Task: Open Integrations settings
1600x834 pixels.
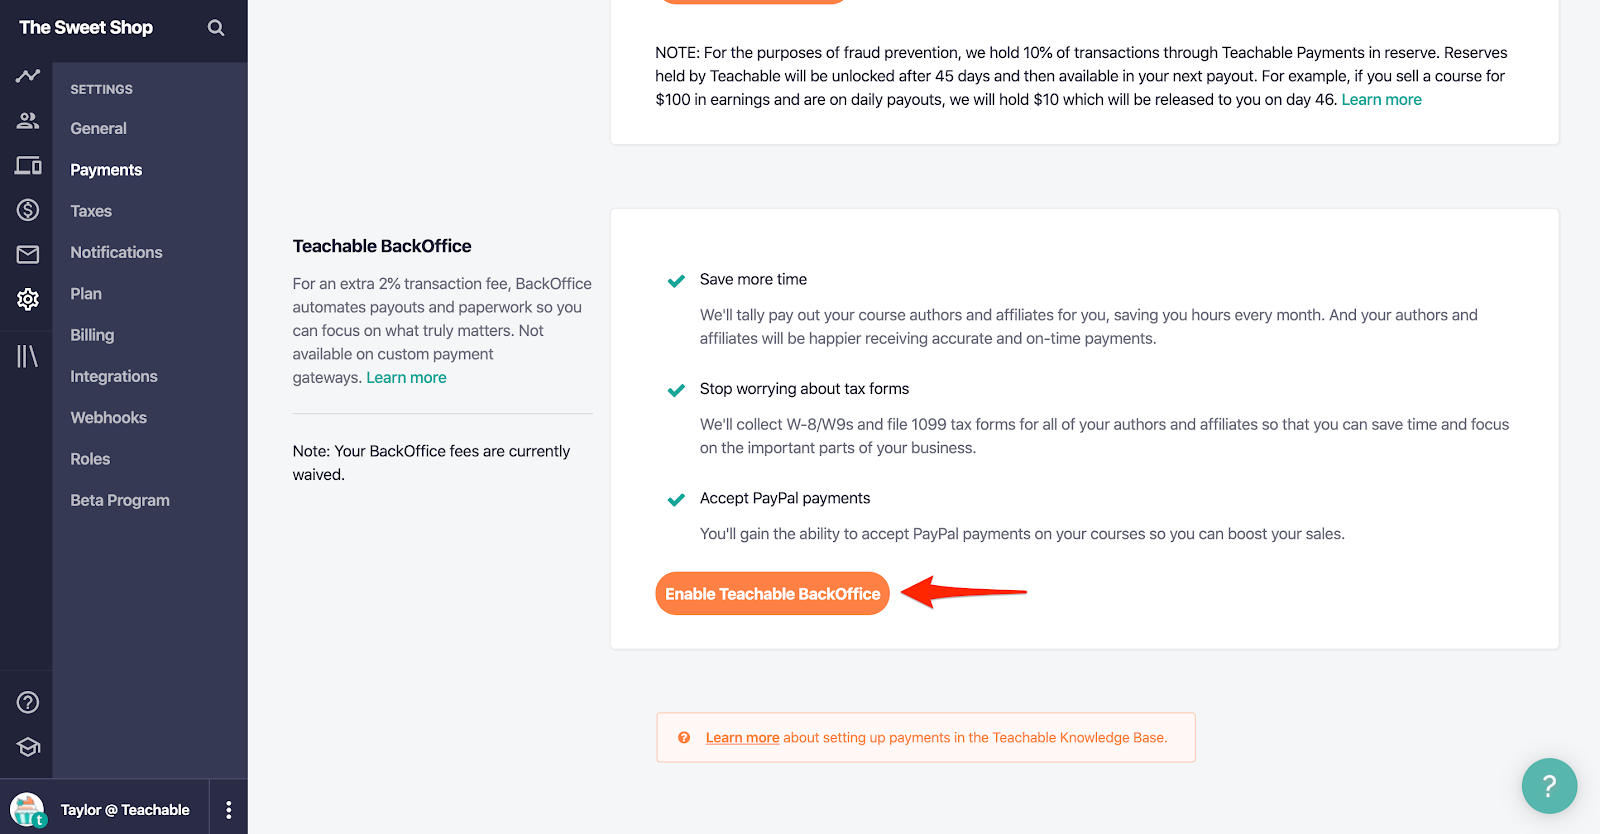Action: click(113, 376)
